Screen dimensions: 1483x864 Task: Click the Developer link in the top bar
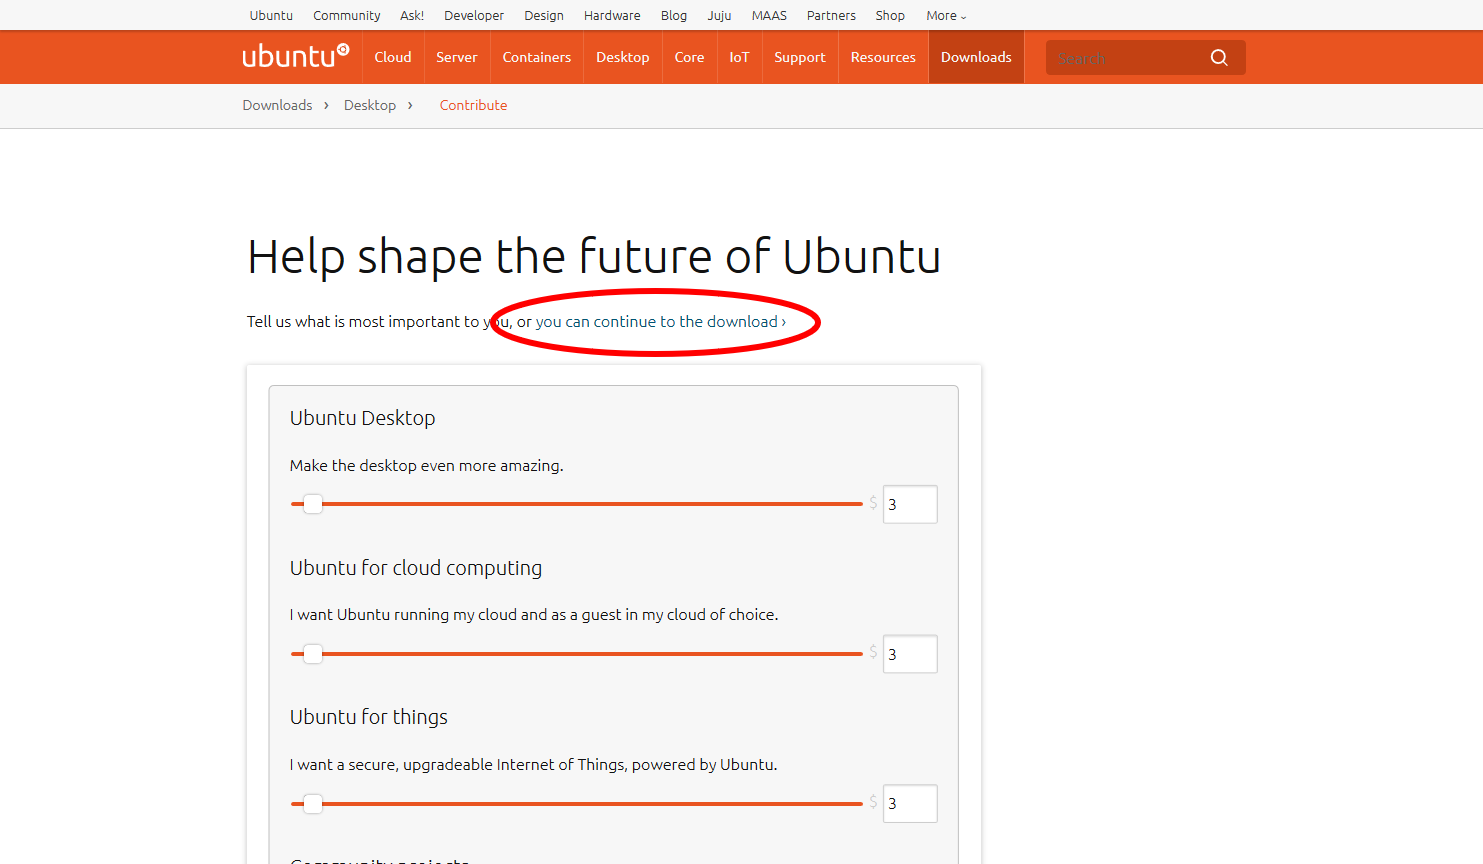(474, 16)
